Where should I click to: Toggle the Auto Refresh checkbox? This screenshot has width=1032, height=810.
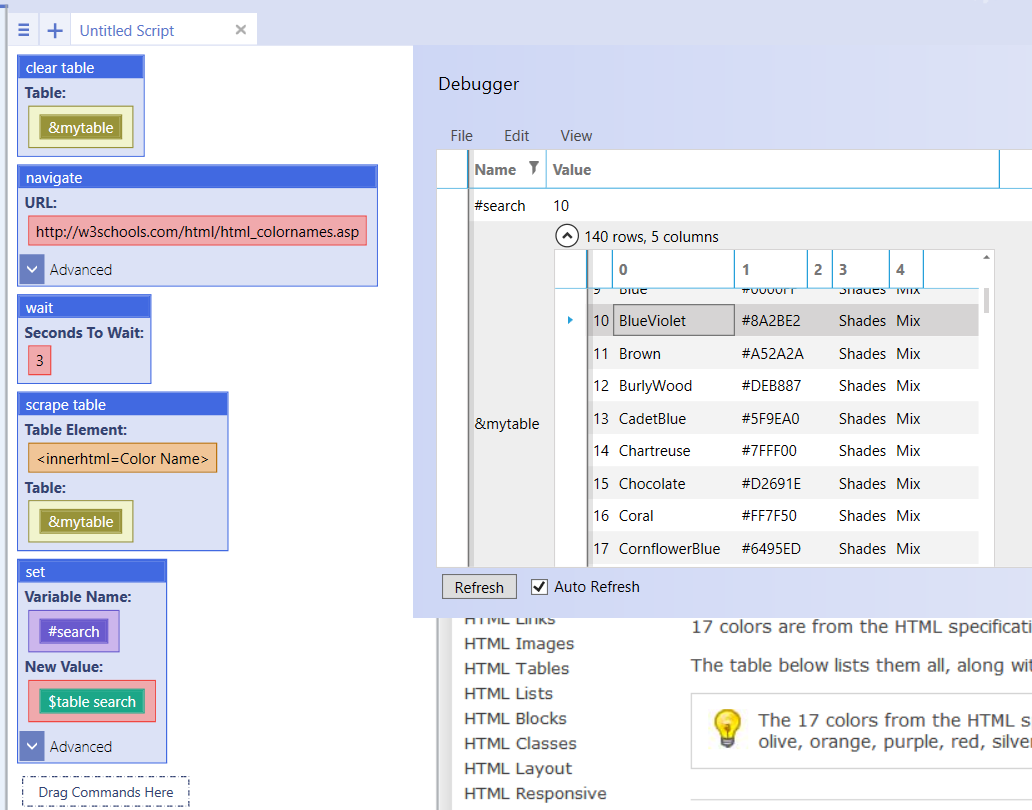(x=539, y=586)
